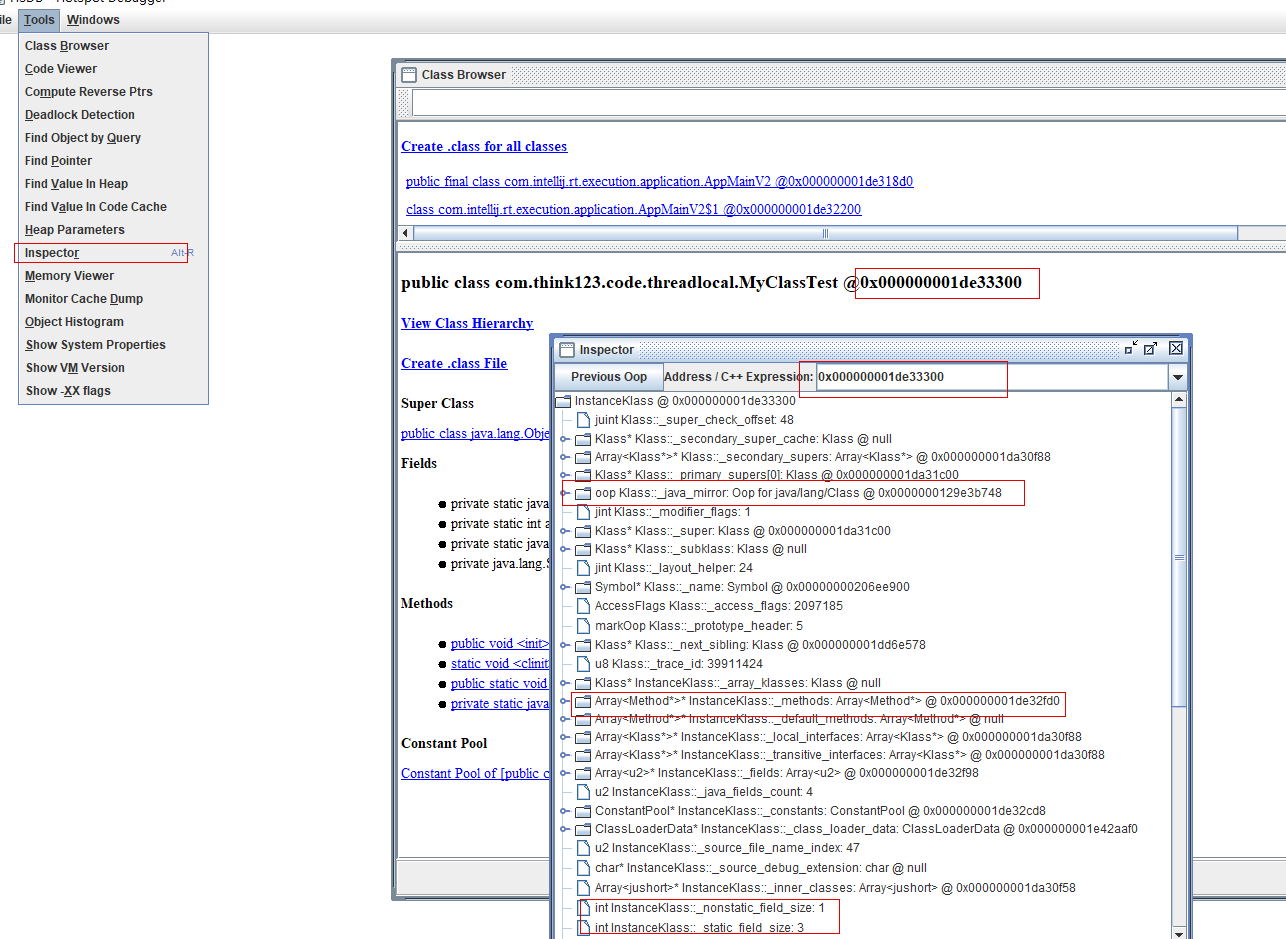The height and width of the screenshot is (939, 1286).
Task: Click the Inspector scrollbar down arrow
Action: pyautogui.click(x=1179, y=932)
